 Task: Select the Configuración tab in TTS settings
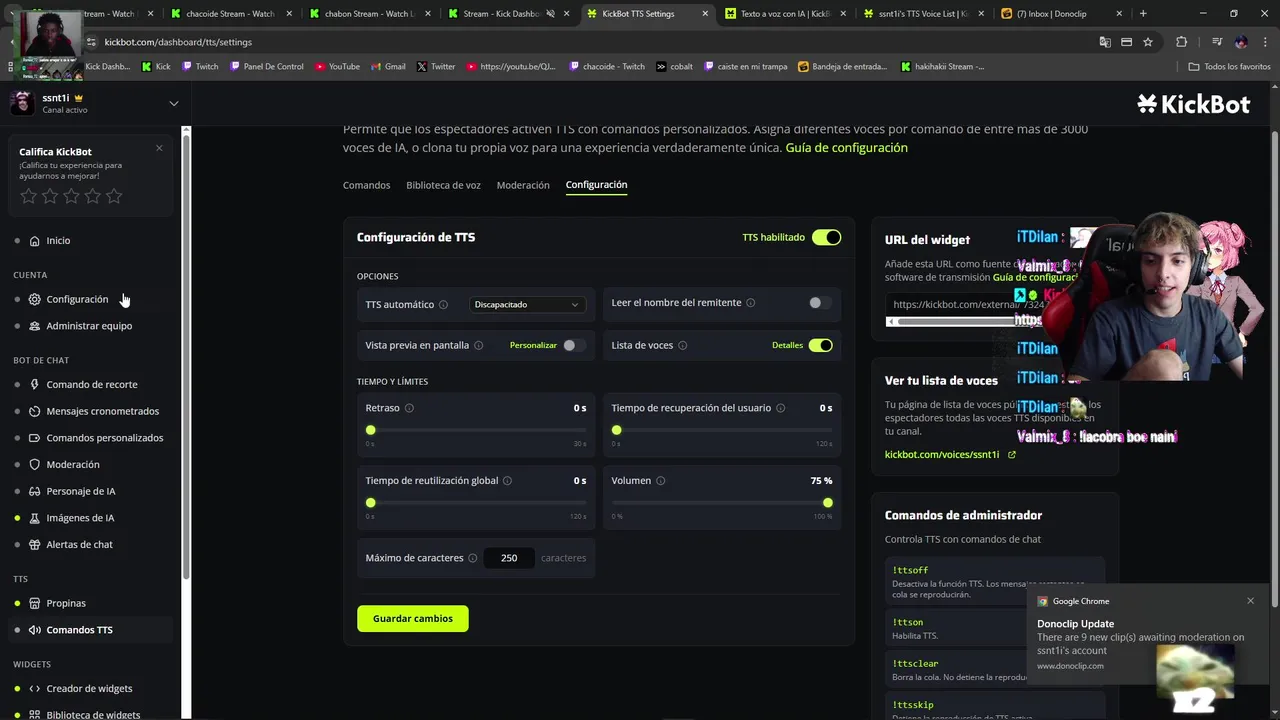[596, 185]
